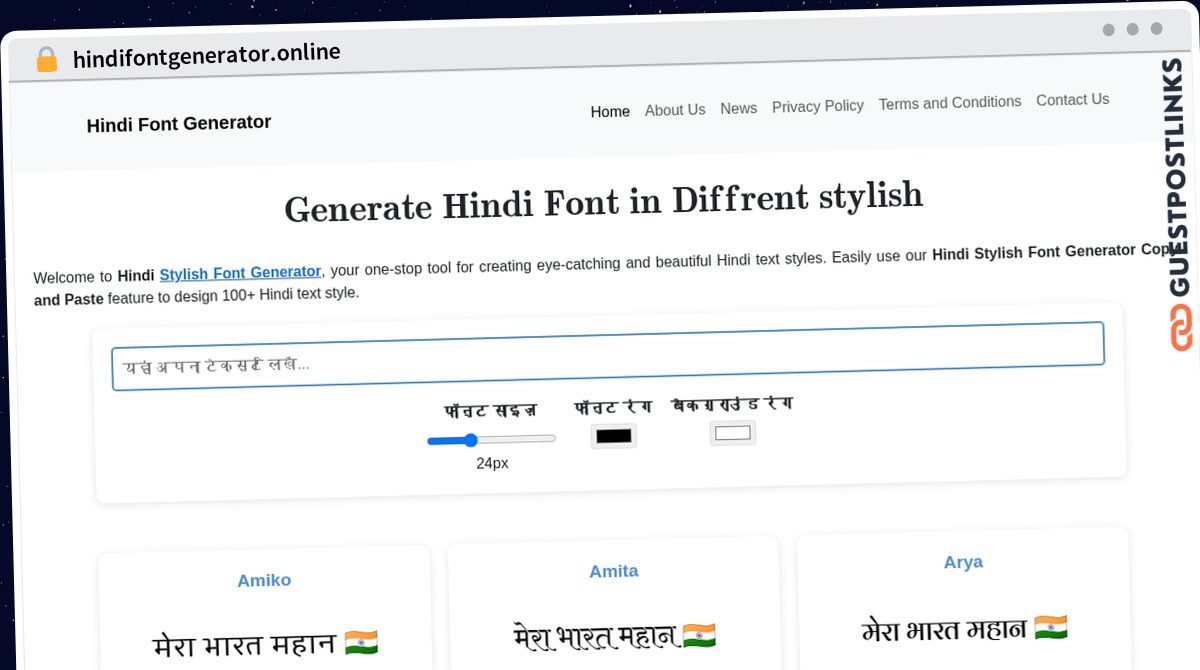
Task: Open the white background color swatch
Action: point(733,433)
